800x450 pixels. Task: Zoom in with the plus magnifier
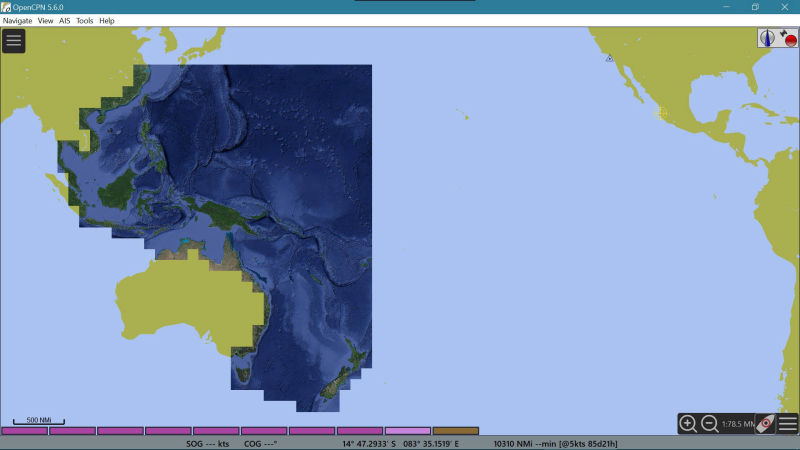[688, 423]
